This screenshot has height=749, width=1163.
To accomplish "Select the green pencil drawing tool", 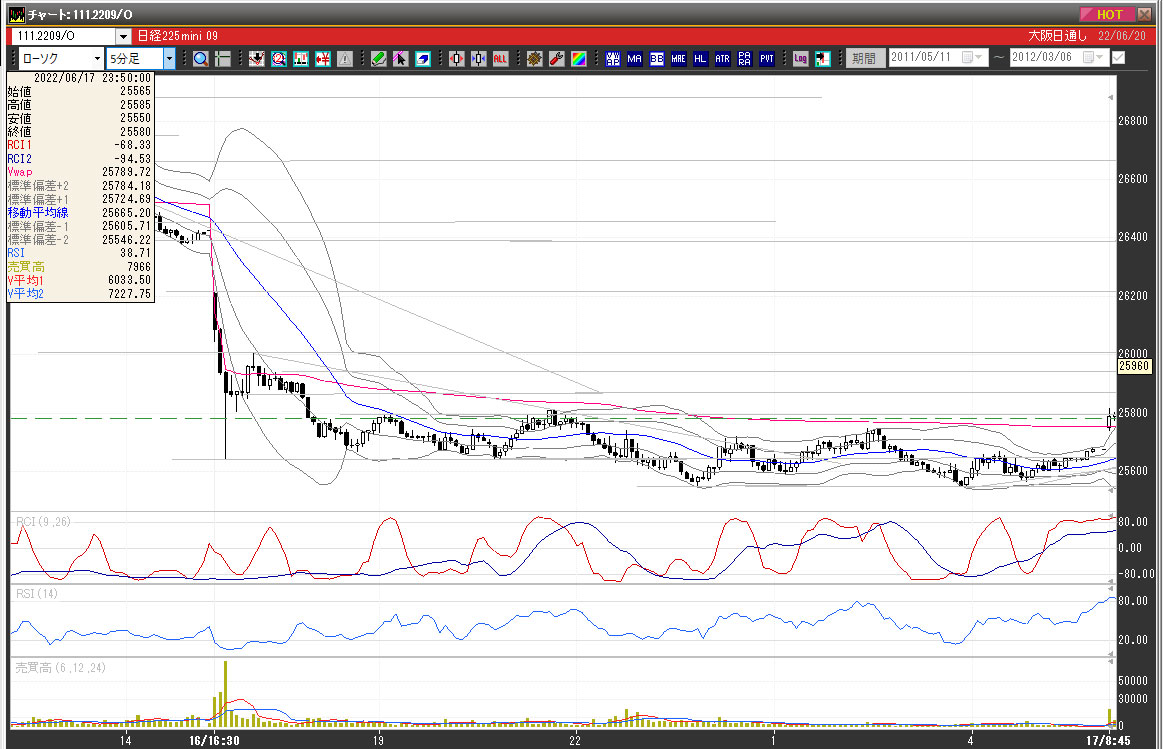I will (x=378, y=59).
